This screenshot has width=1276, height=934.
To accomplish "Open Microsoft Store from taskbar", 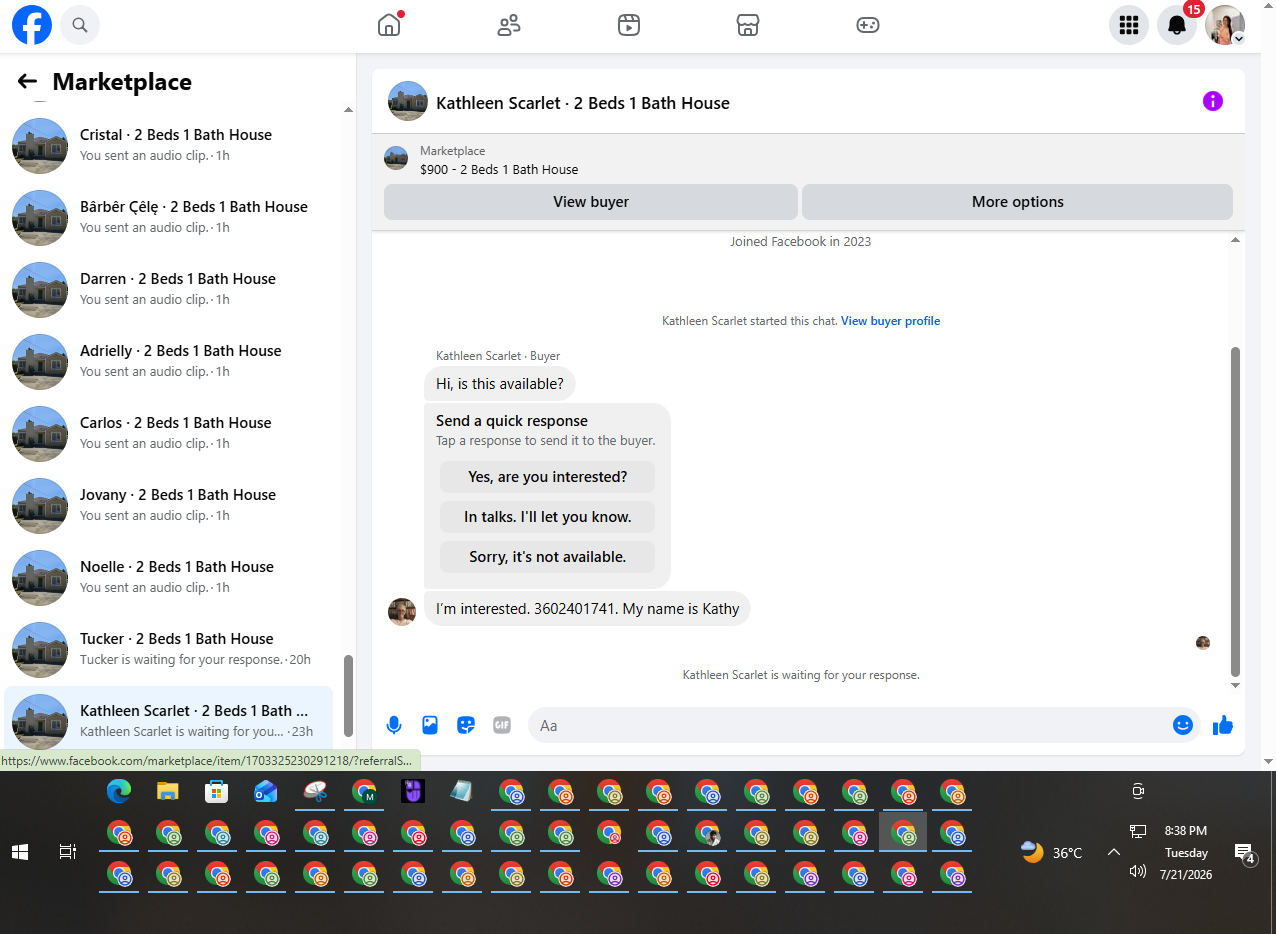I will click(x=217, y=792).
